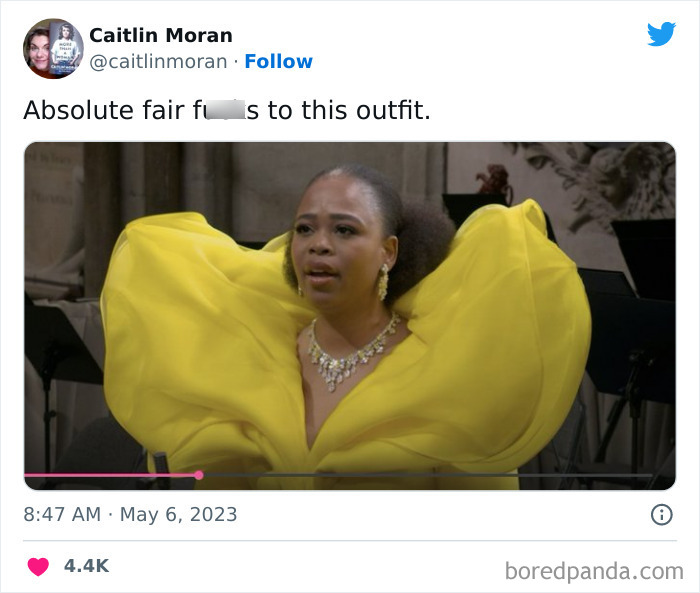Open Caitlin Moran's profile avatar
Viewport: 700px width, 593px height.
53,49
